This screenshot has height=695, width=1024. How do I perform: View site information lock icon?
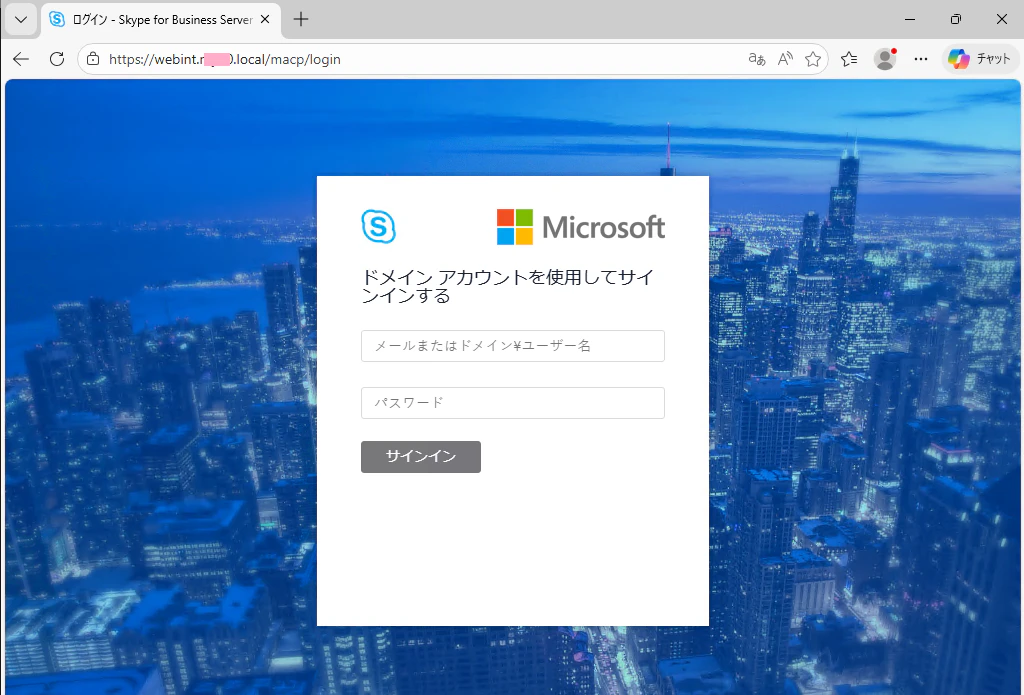coord(93,59)
